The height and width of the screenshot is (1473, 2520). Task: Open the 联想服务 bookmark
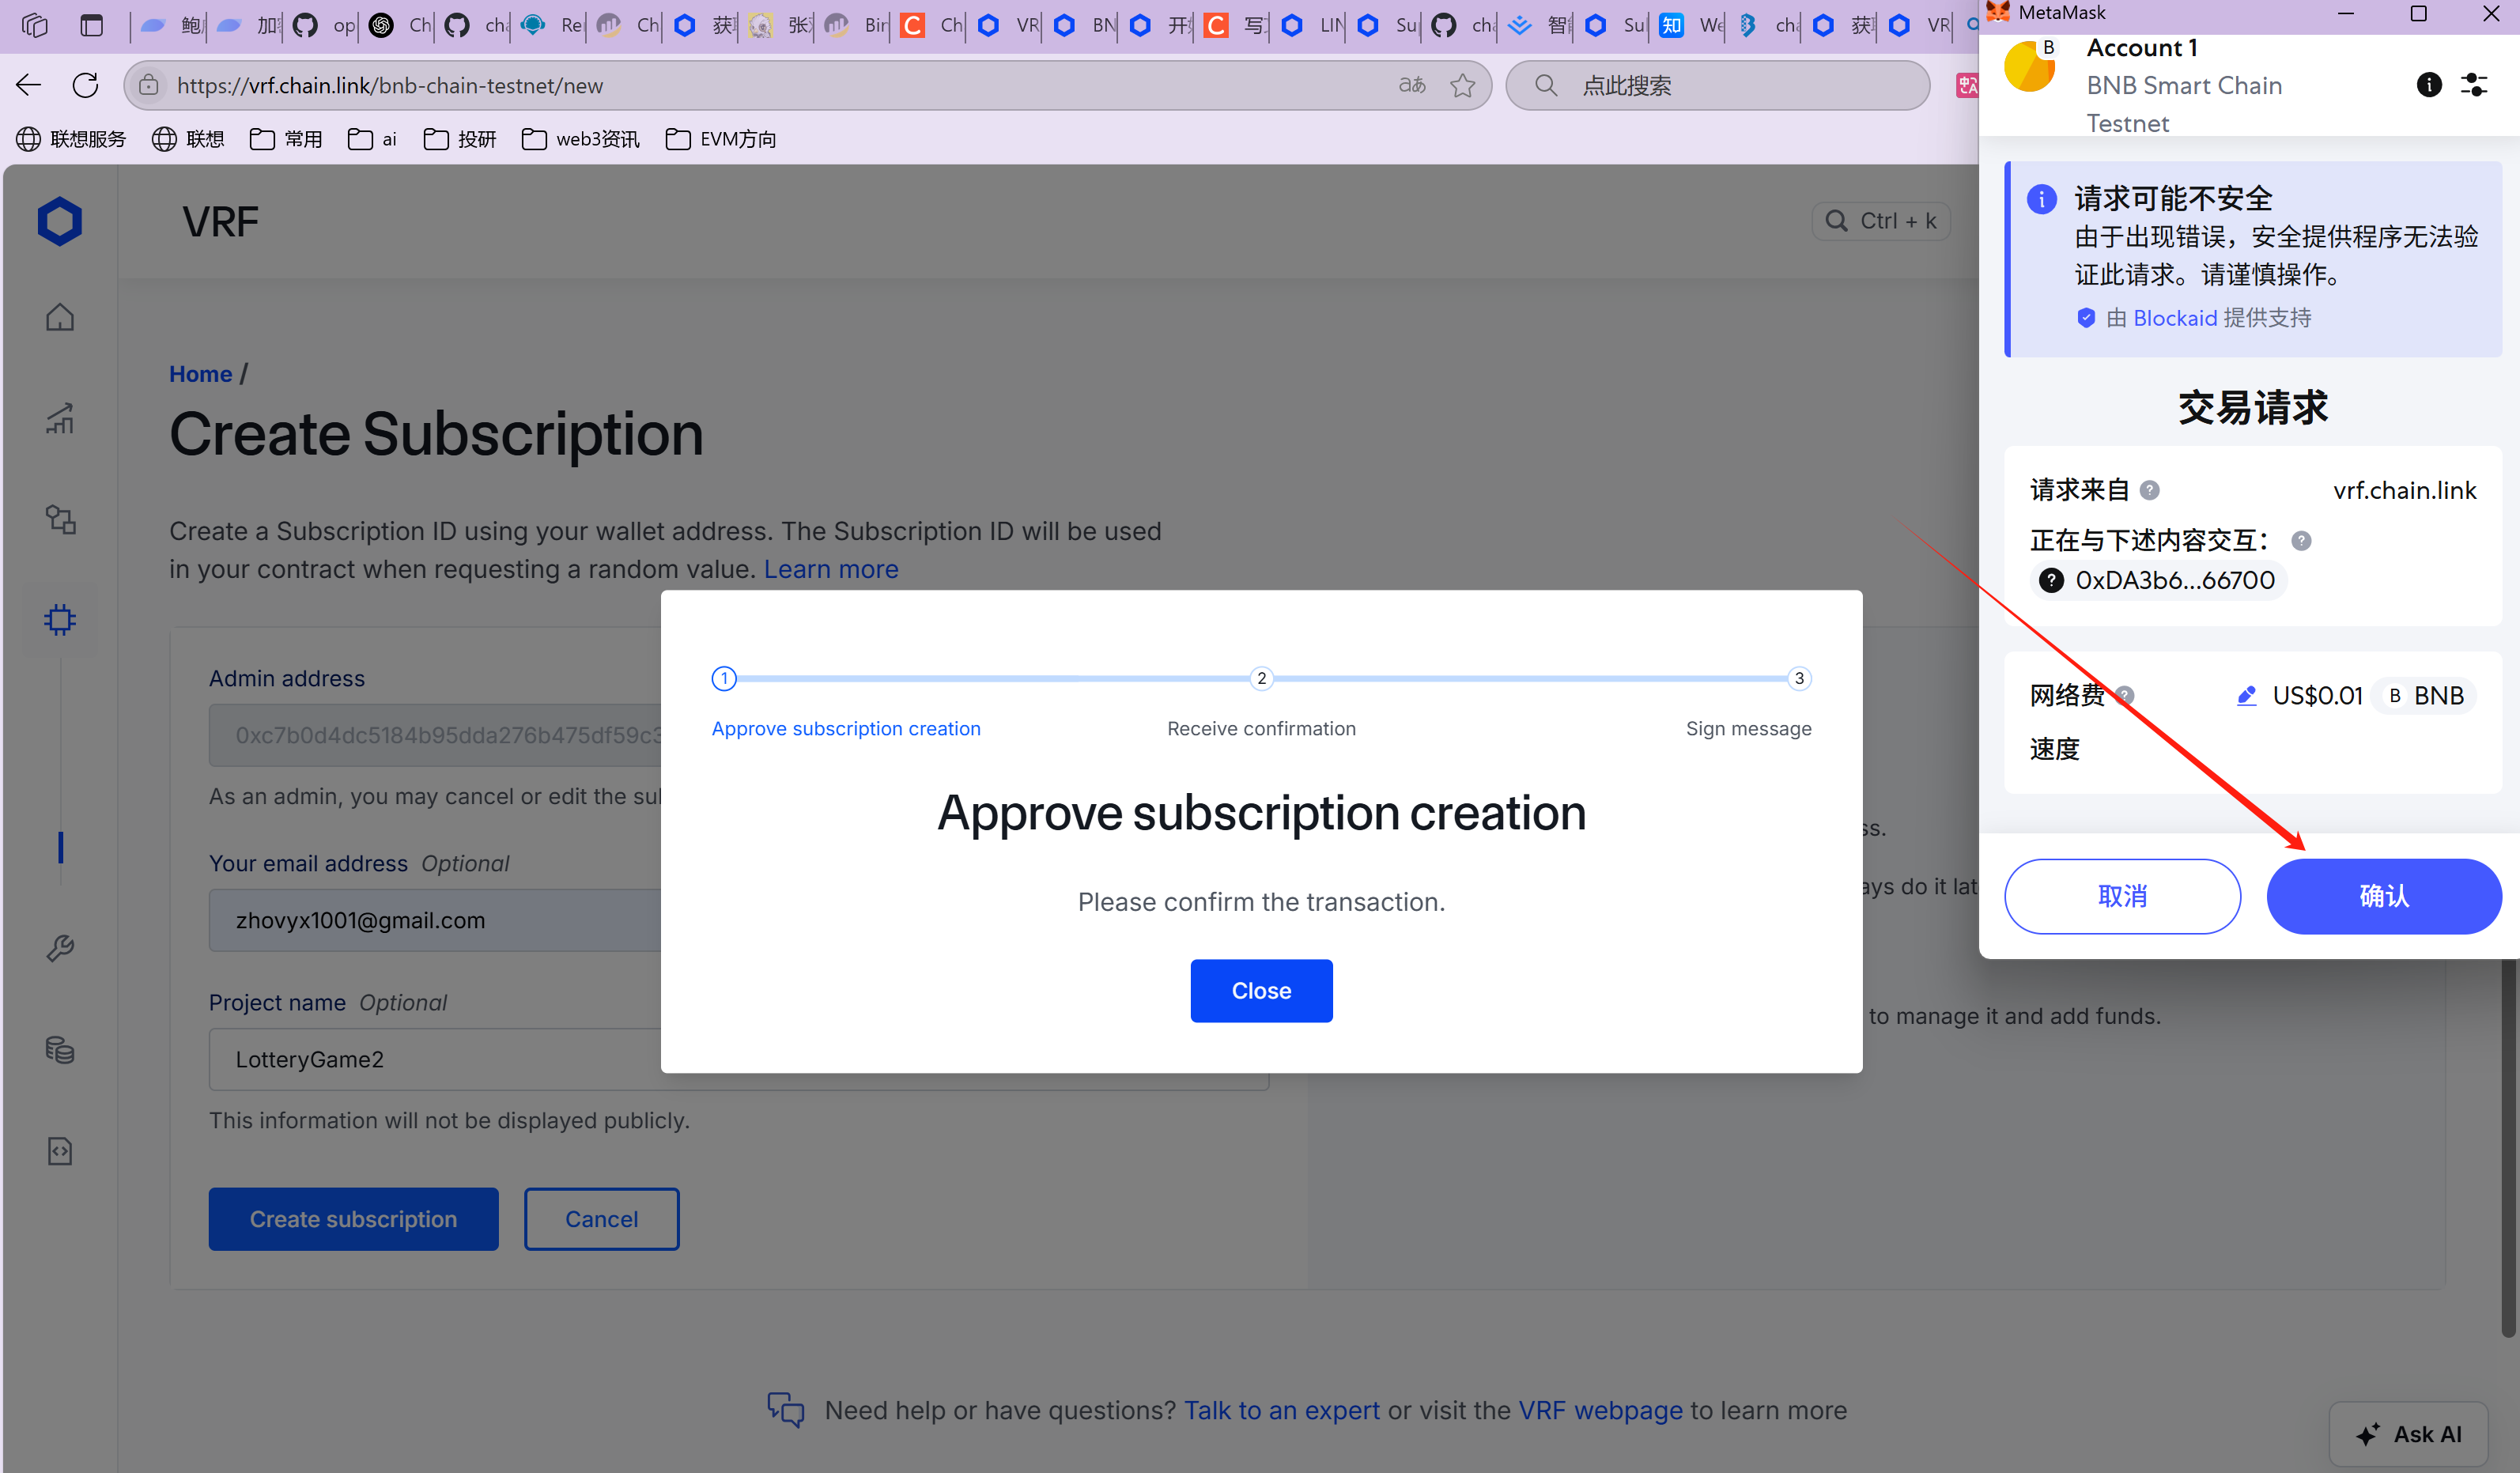[x=72, y=139]
